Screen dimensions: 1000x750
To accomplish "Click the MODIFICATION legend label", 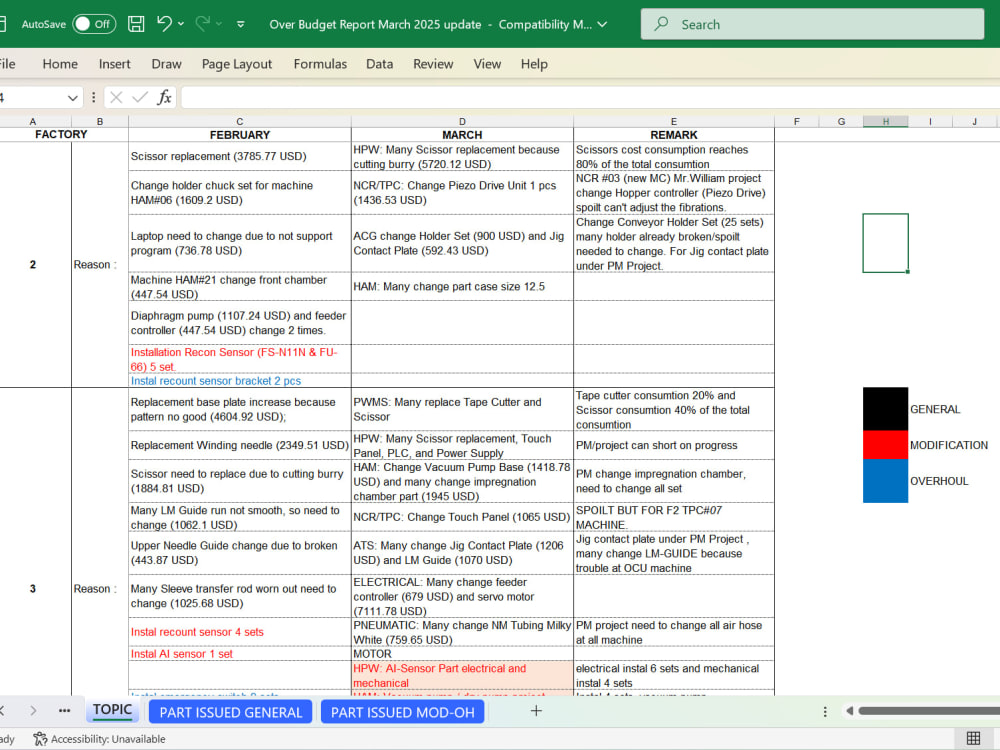I will [949, 445].
